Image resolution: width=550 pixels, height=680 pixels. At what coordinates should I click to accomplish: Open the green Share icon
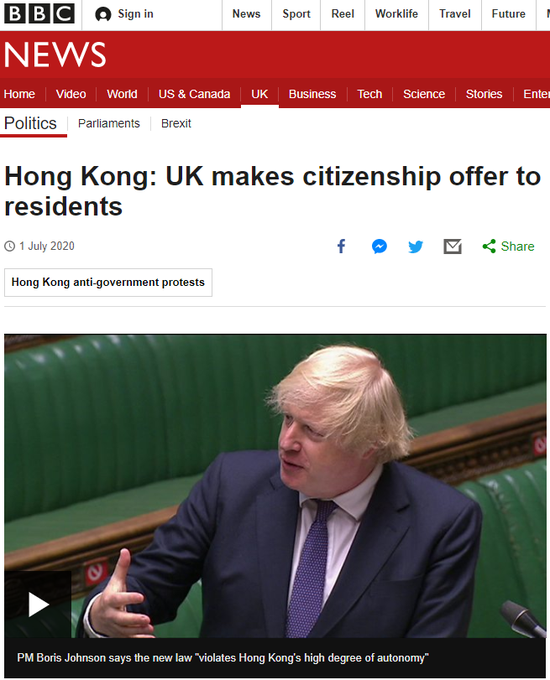click(x=489, y=246)
